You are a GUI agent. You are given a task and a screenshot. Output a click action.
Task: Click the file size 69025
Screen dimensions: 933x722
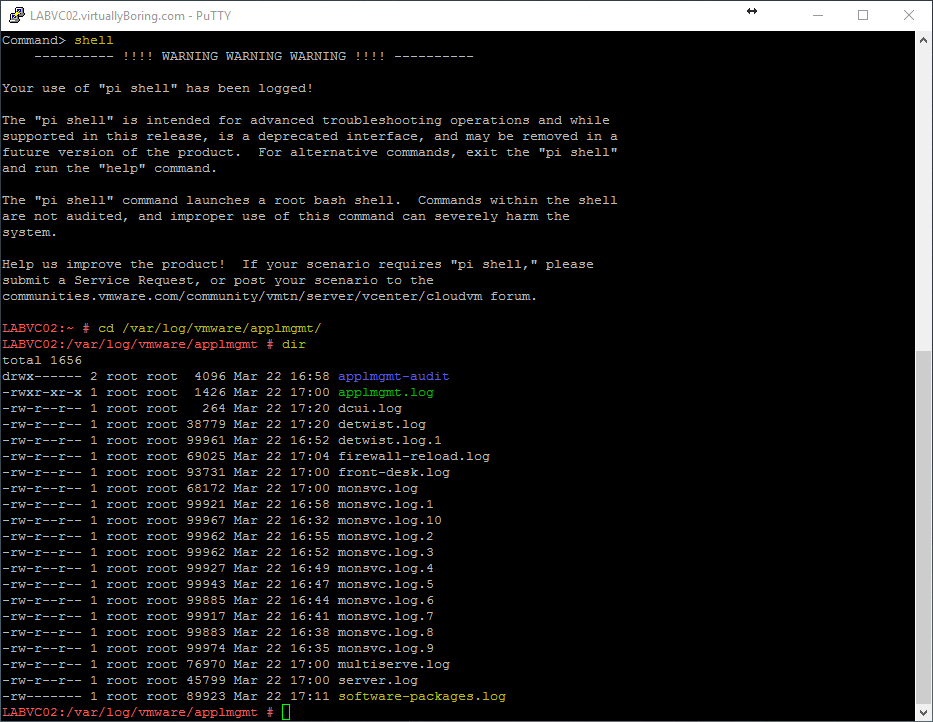click(x=206, y=457)
